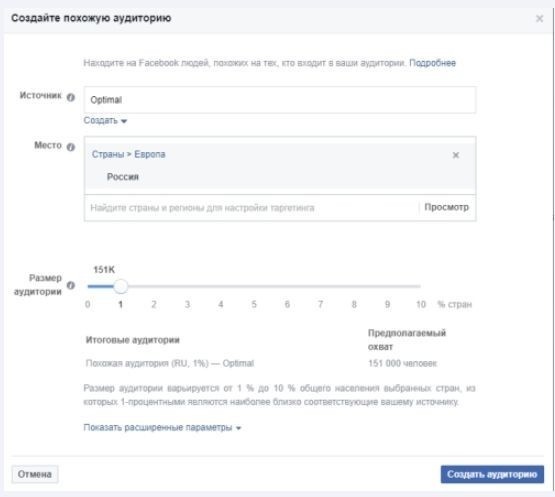The image size is (555, 497).
Task: Open the Подробнее link
Action: (x=432, y=63)
